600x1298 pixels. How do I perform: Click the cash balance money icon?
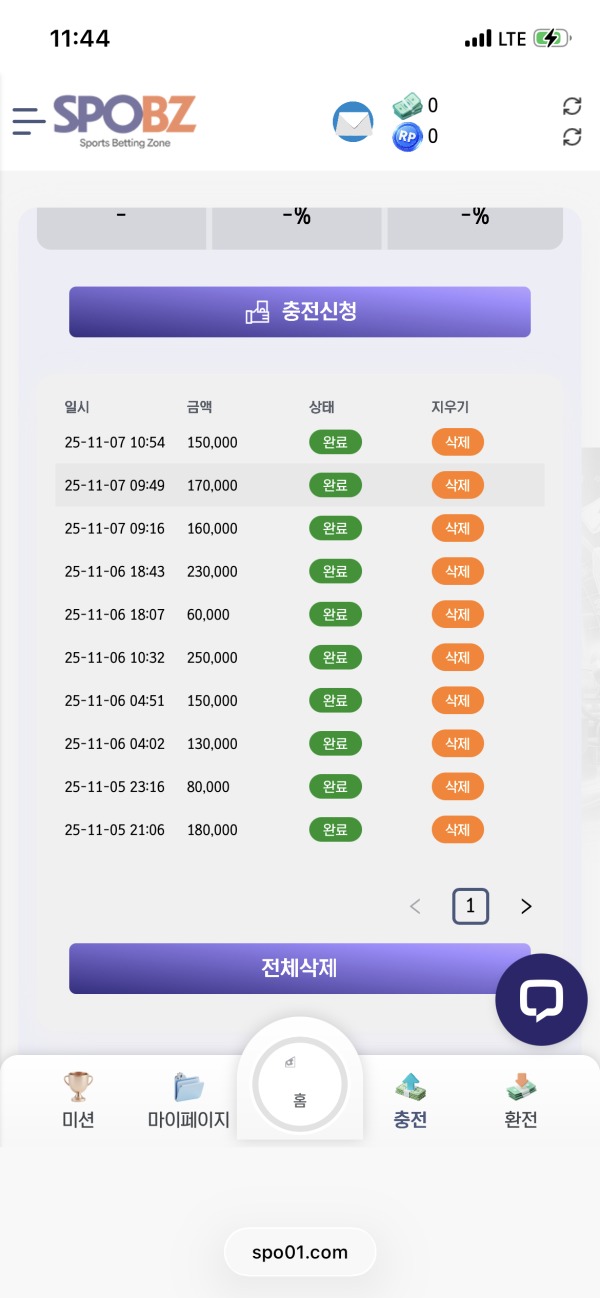[404, 105]
